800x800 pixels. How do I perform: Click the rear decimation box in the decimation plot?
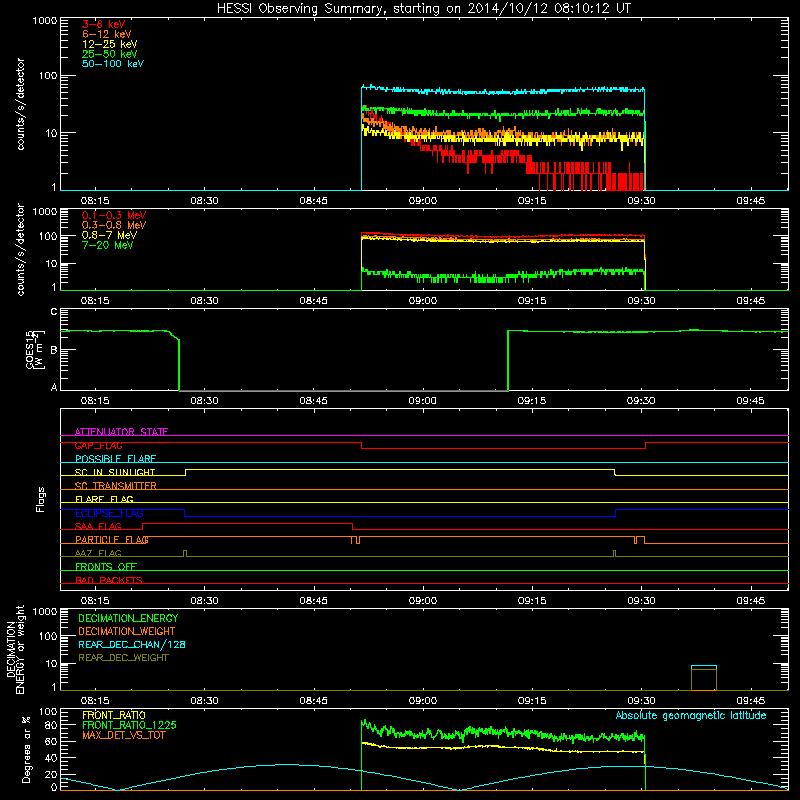coord(704,678)
